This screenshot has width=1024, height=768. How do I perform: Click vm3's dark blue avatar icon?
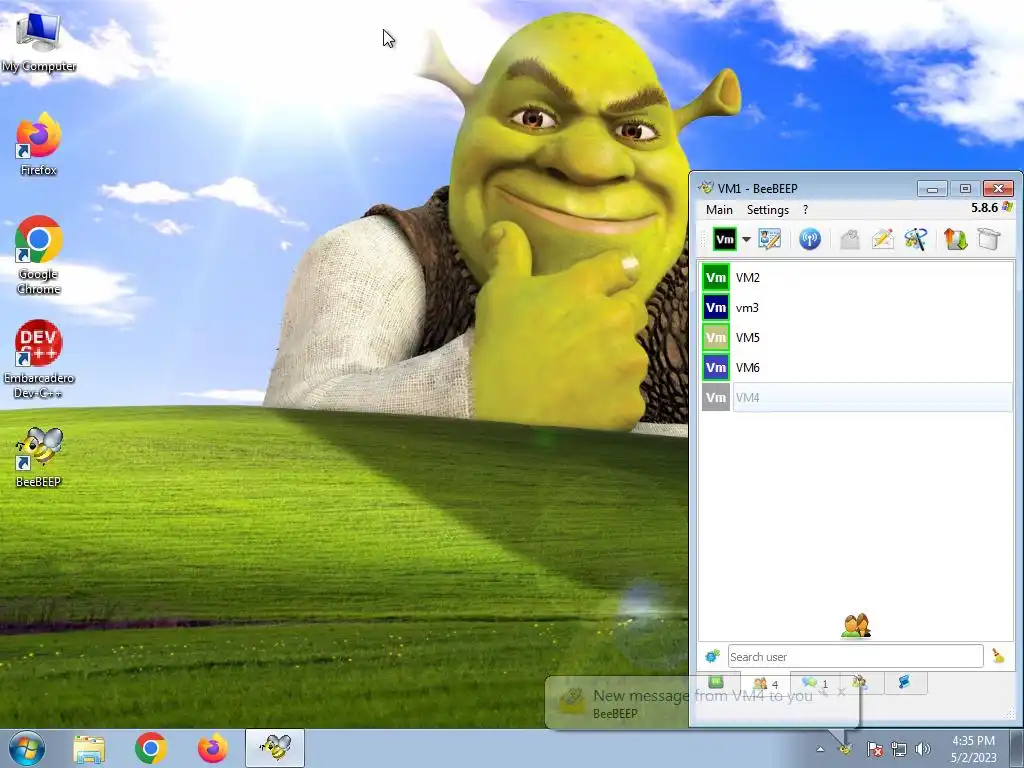(716, 308)
